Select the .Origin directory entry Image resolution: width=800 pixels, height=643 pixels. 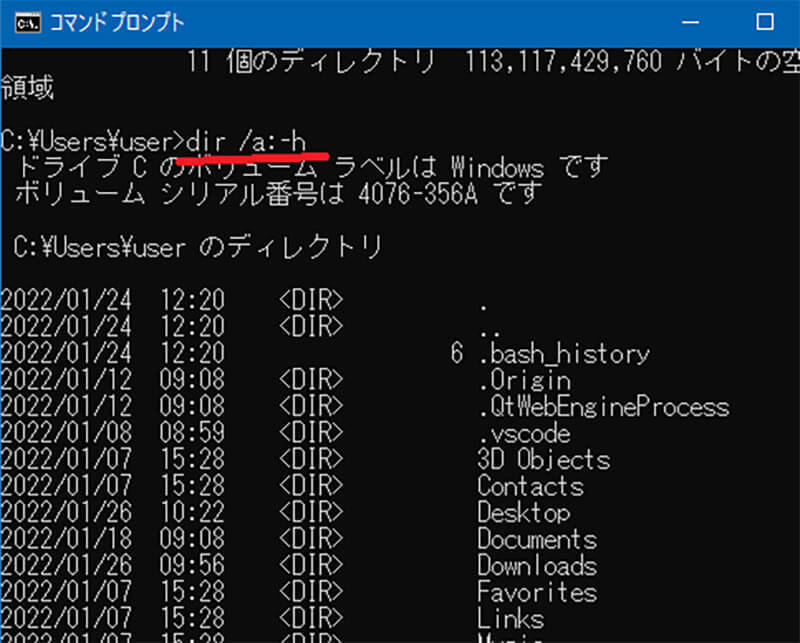pyautogui.click(x=525, y=381)
